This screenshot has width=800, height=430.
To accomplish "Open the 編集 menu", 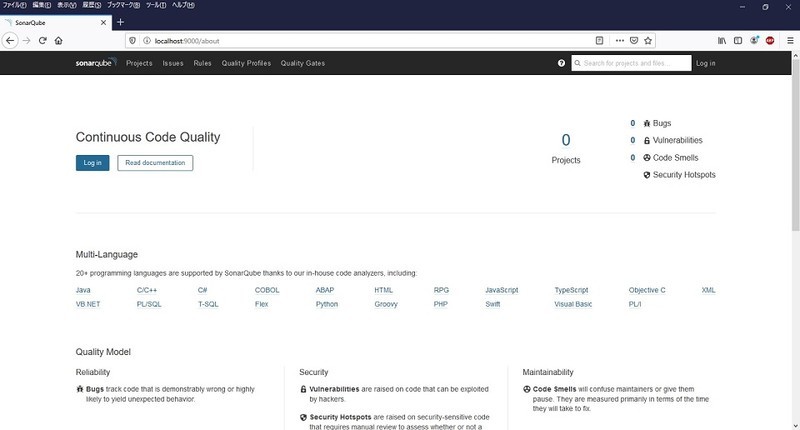I will 41,5.
